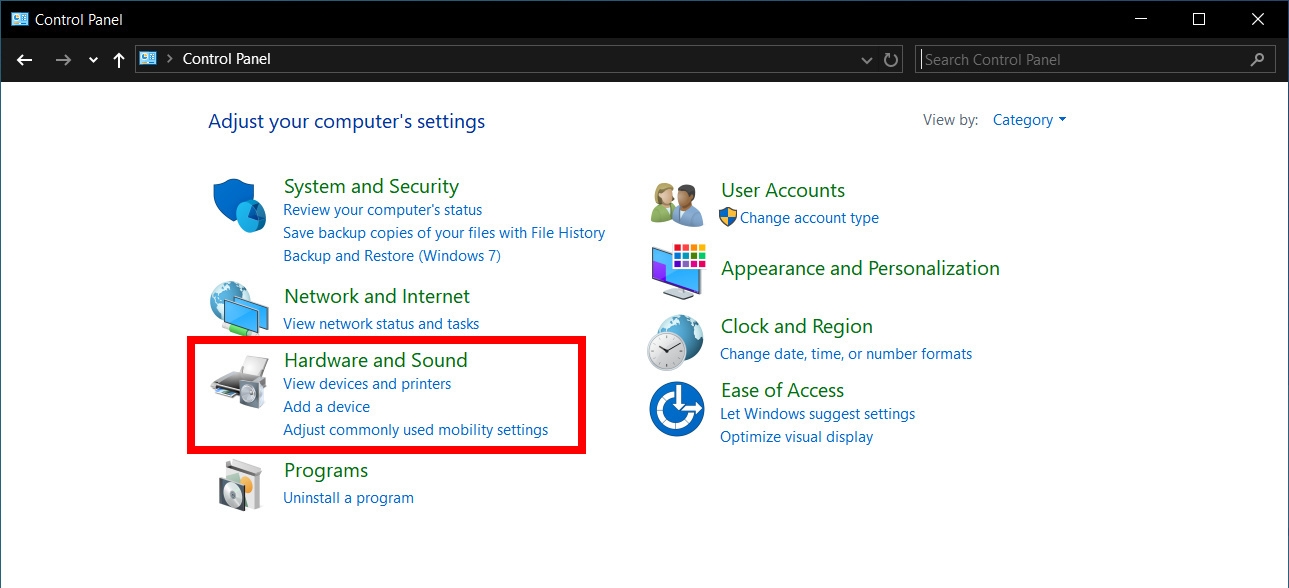Open the System and Security shield icon
Image resolution: width=1289 pixels, height=588 pixels.
[240, 205]
